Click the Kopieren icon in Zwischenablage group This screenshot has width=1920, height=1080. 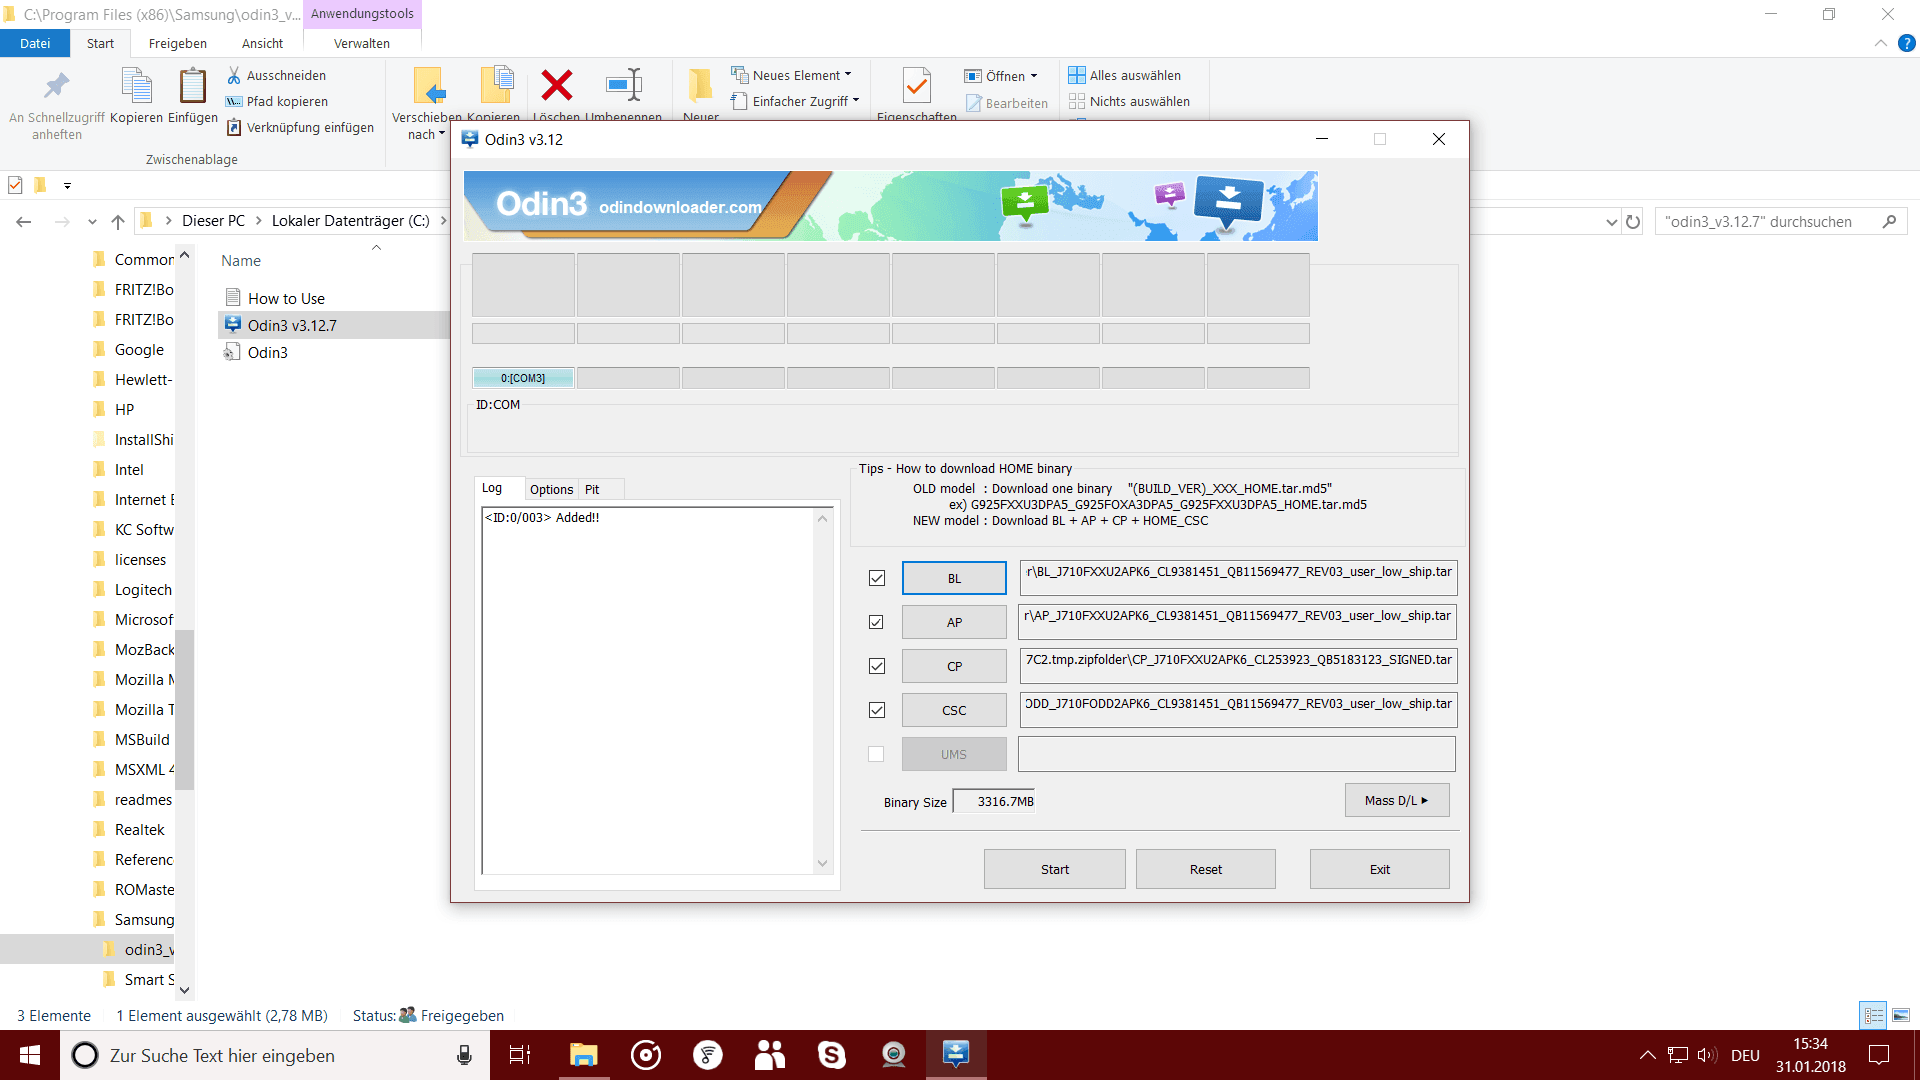pyautogui.click(x=136, y=86)
